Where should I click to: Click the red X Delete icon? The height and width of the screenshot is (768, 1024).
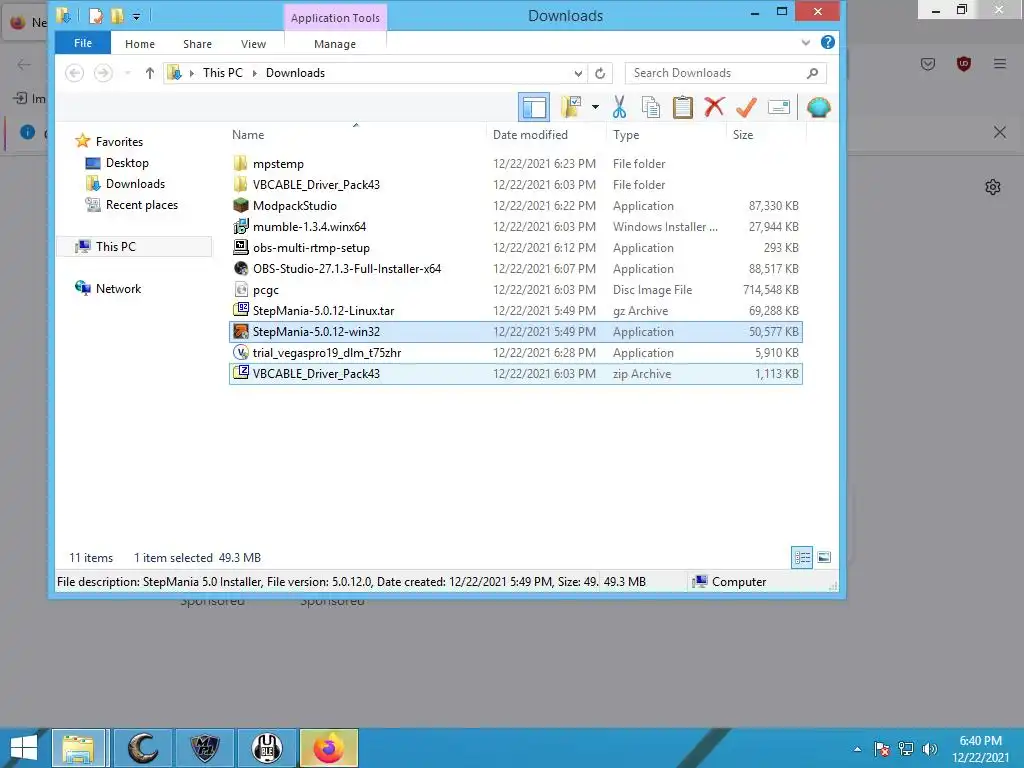[714, 106]
